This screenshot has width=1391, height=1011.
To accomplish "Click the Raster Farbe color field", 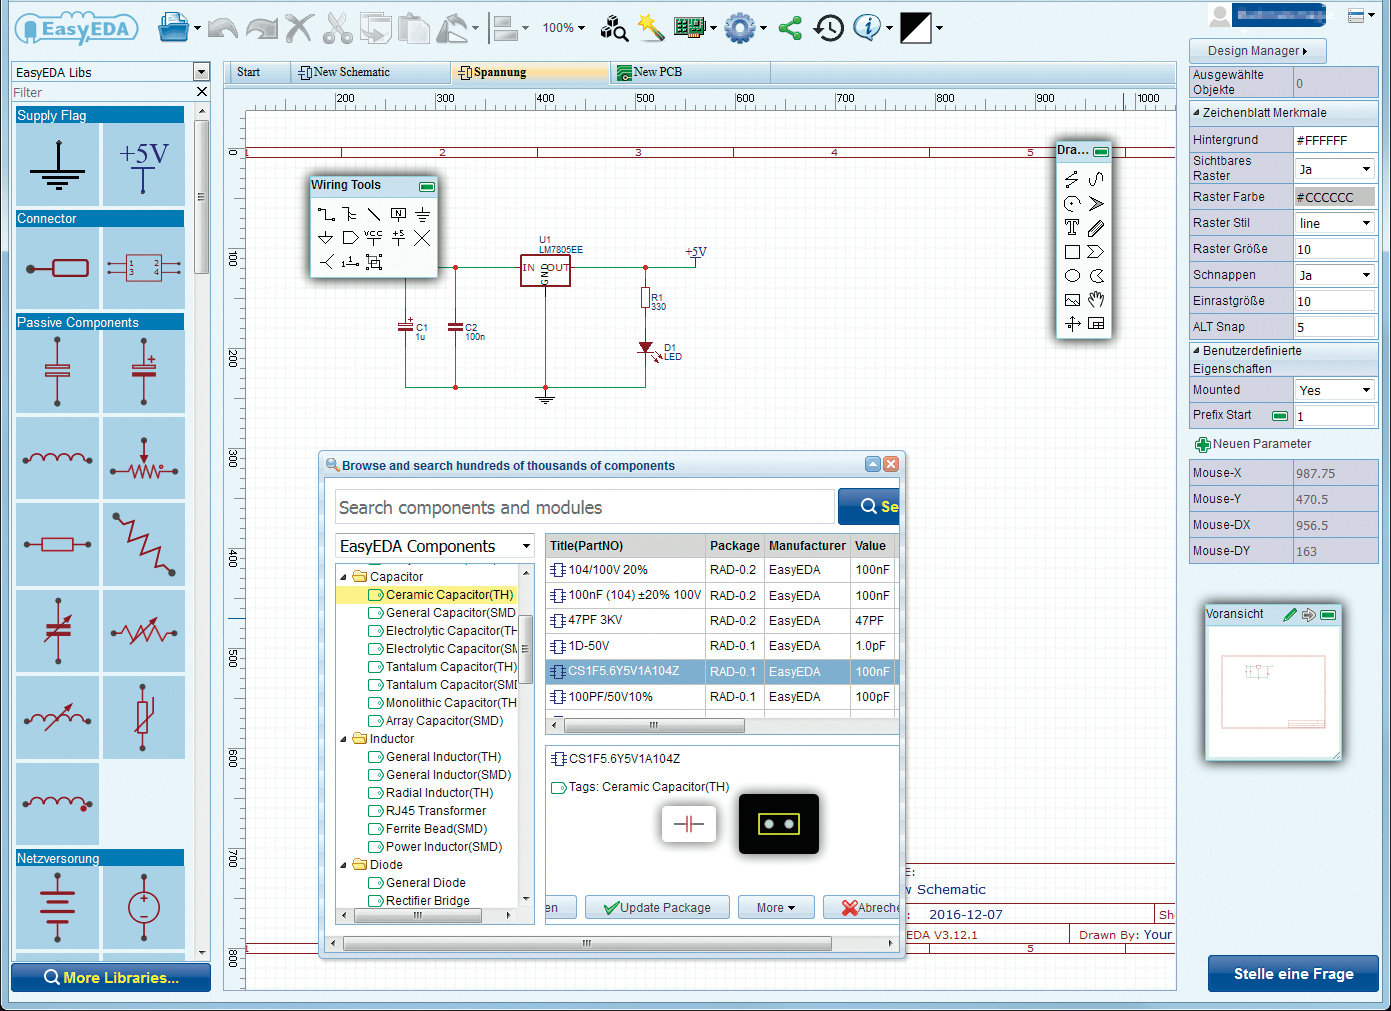I will [x=1335, y=197].
